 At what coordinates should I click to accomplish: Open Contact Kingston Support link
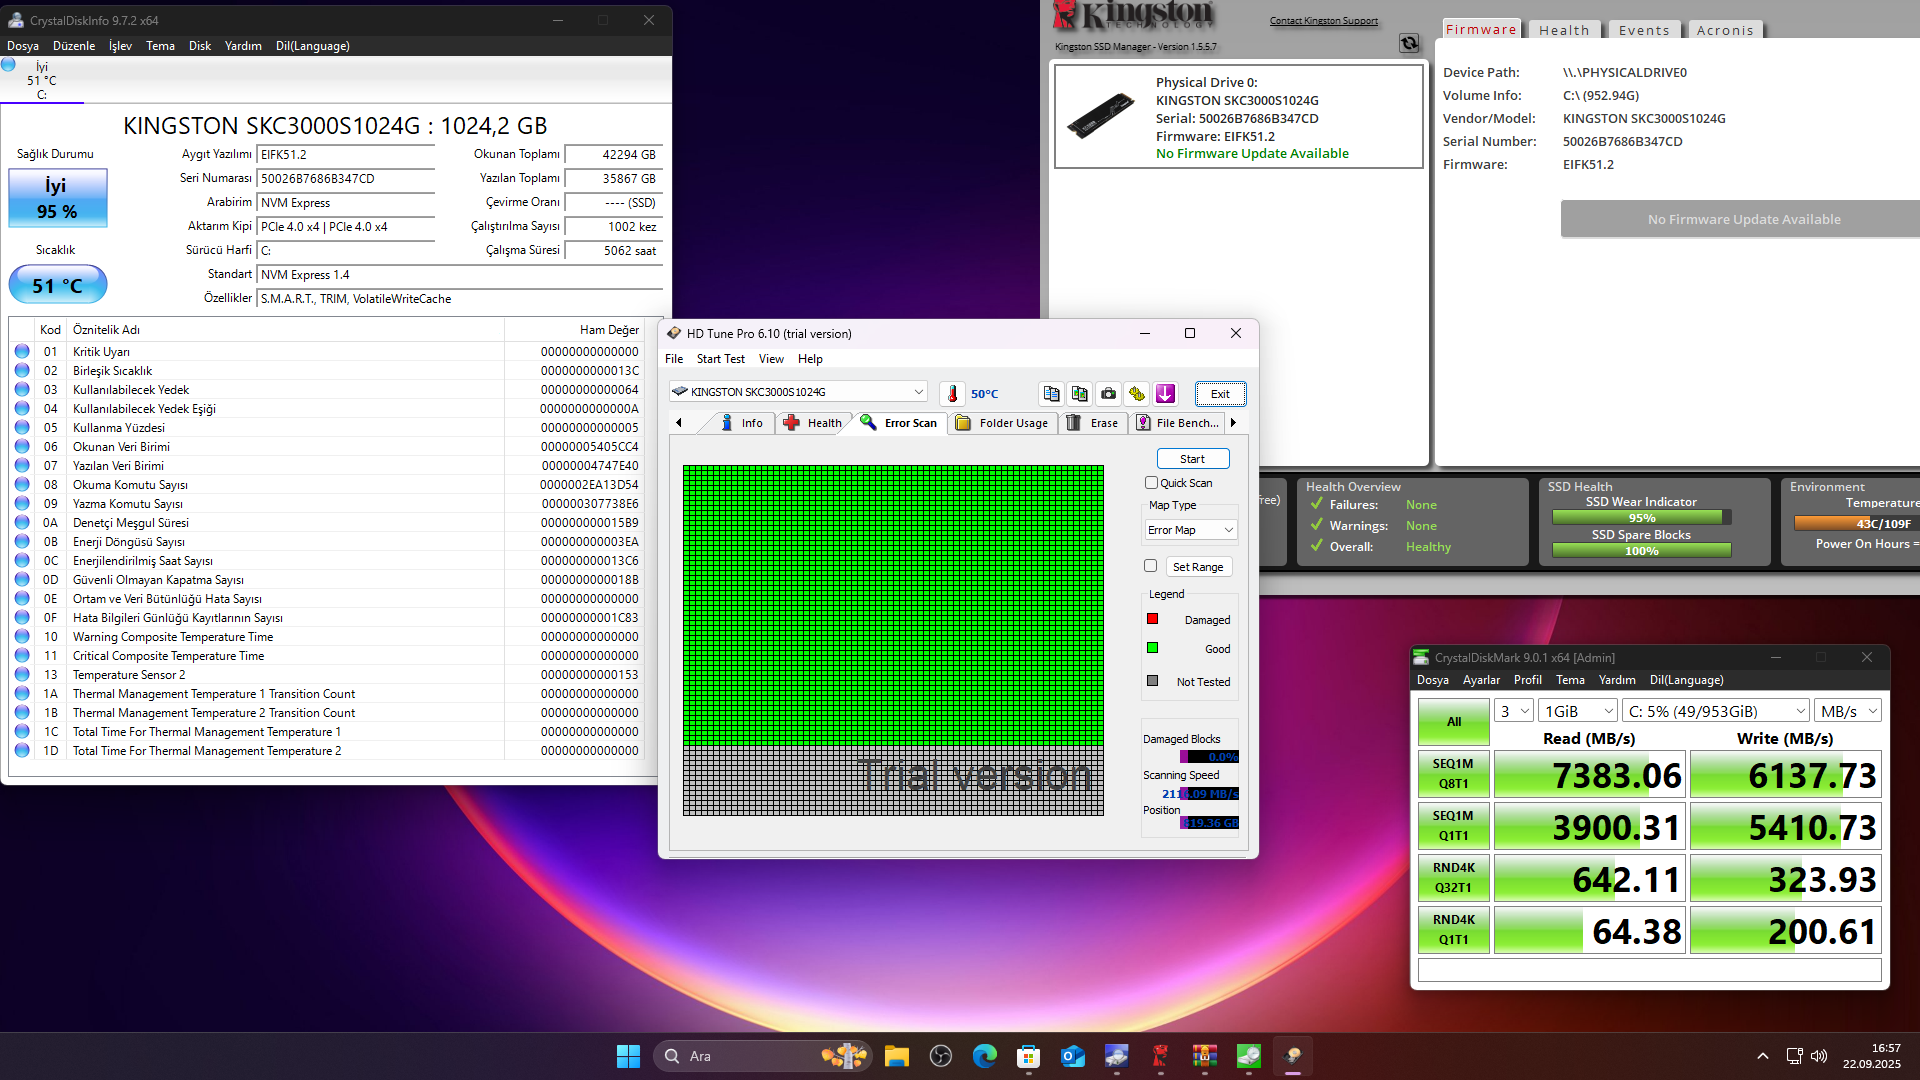point(1323,21)
